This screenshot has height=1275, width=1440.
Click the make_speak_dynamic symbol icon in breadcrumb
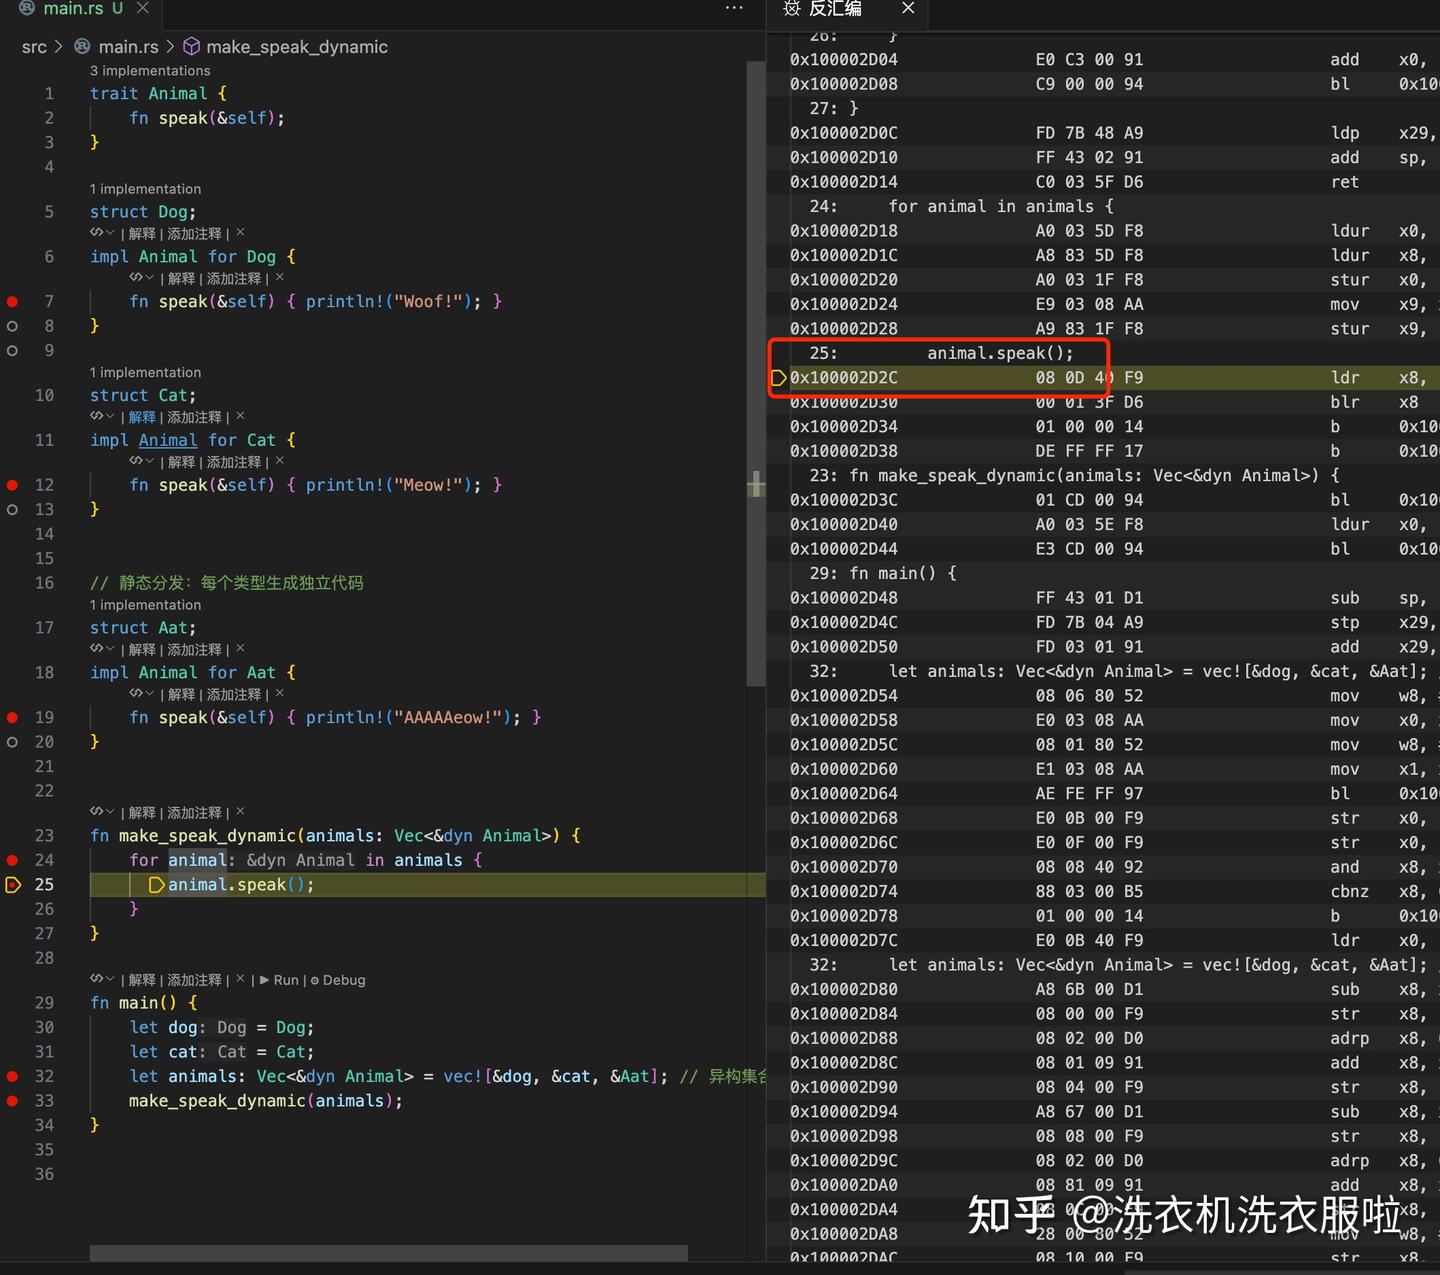pos(190,46)
